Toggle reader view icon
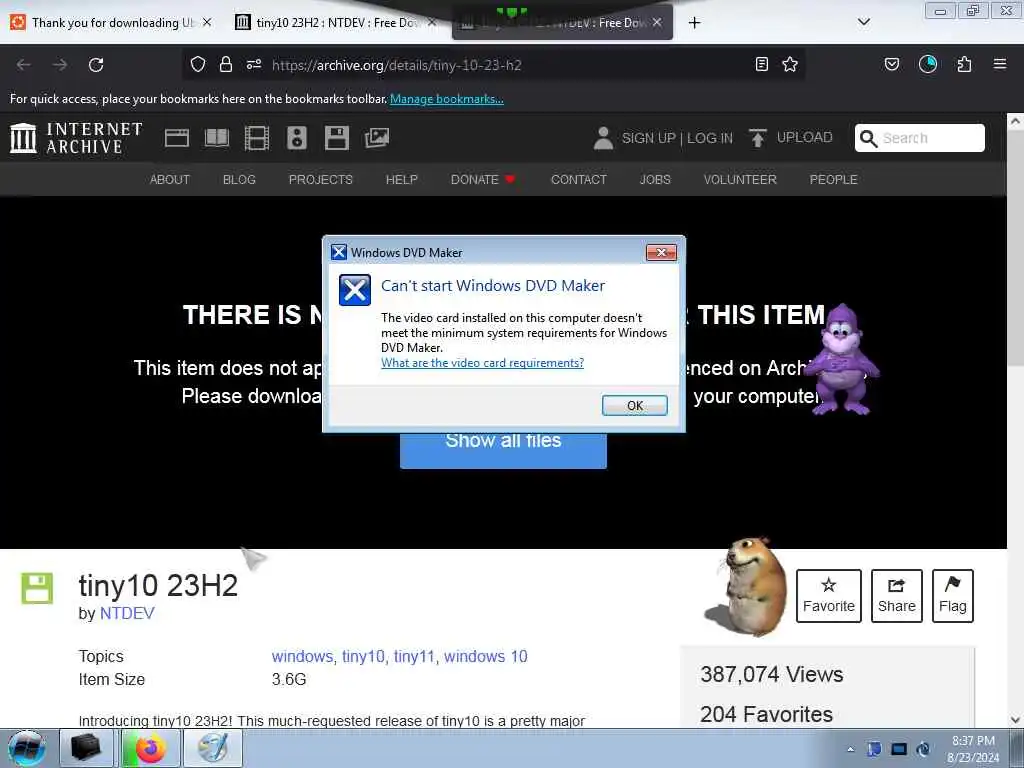 coord(761,64)
